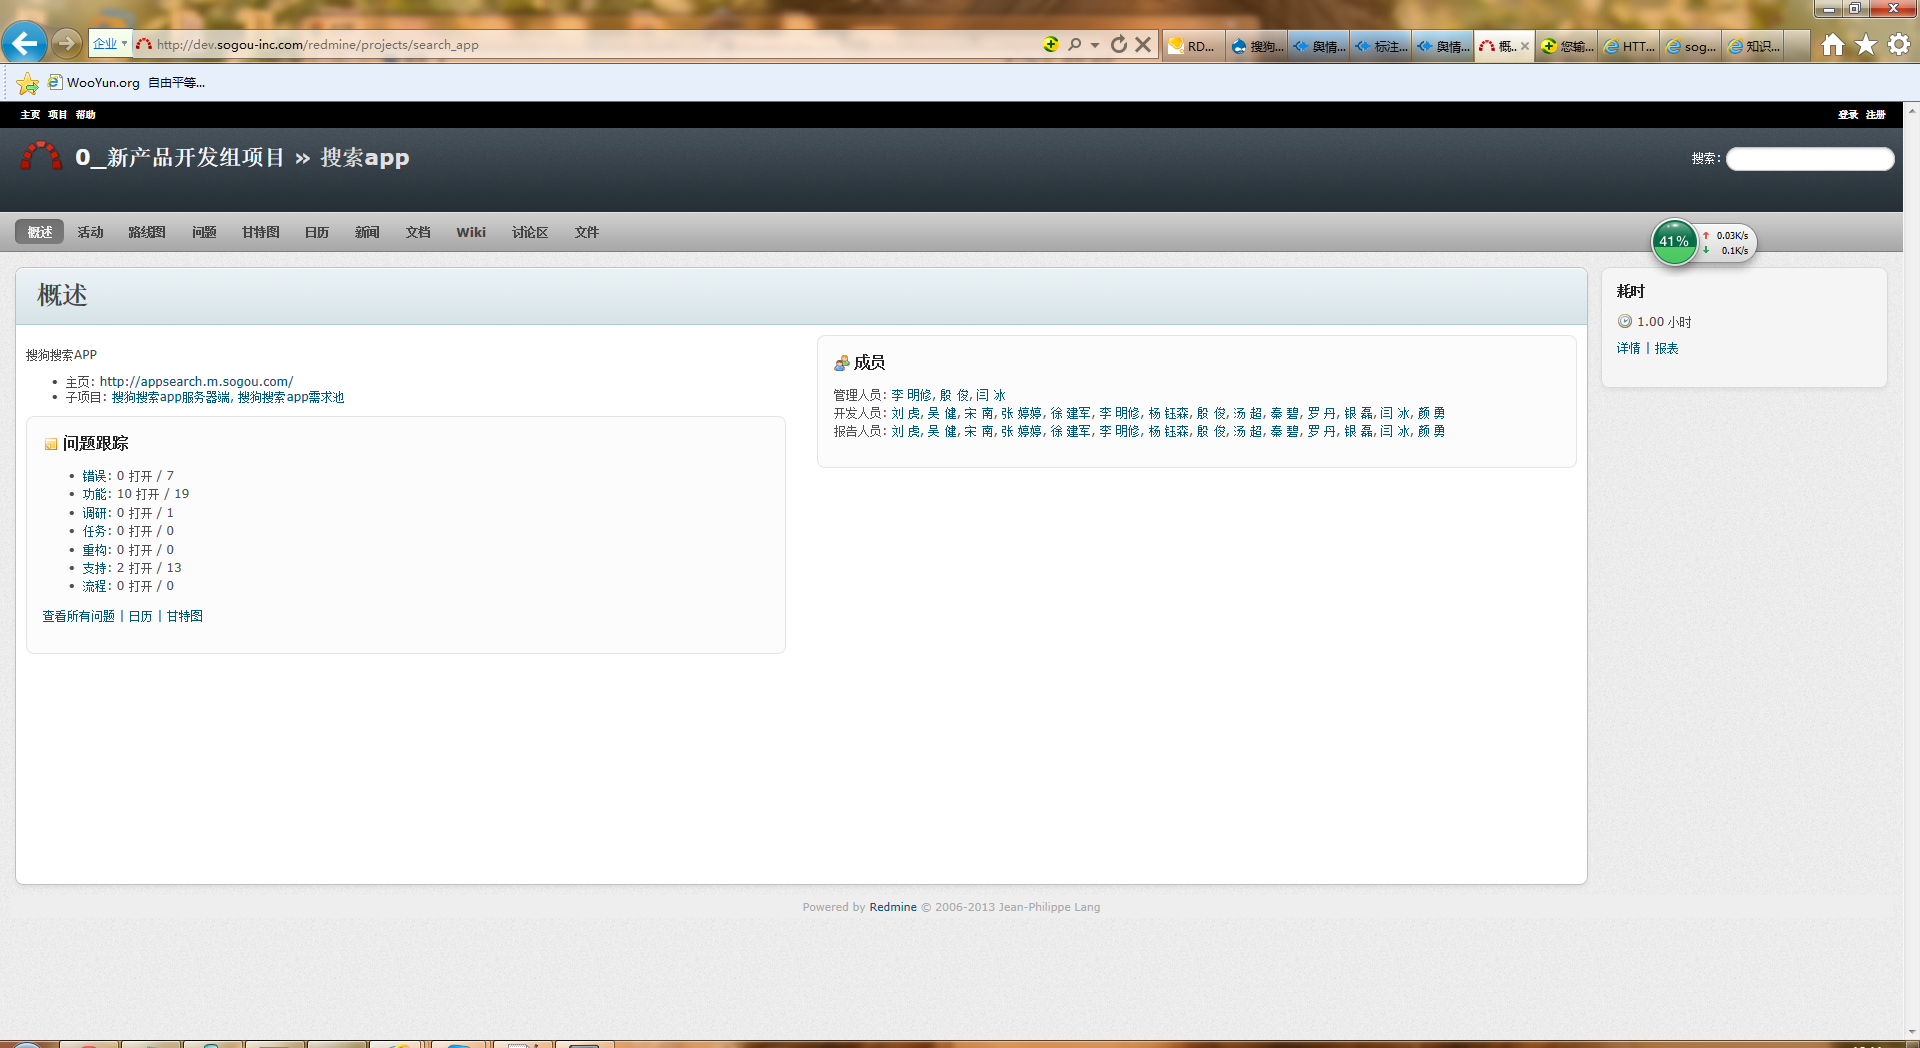Select the 概述 project tab

click(40, 232)
